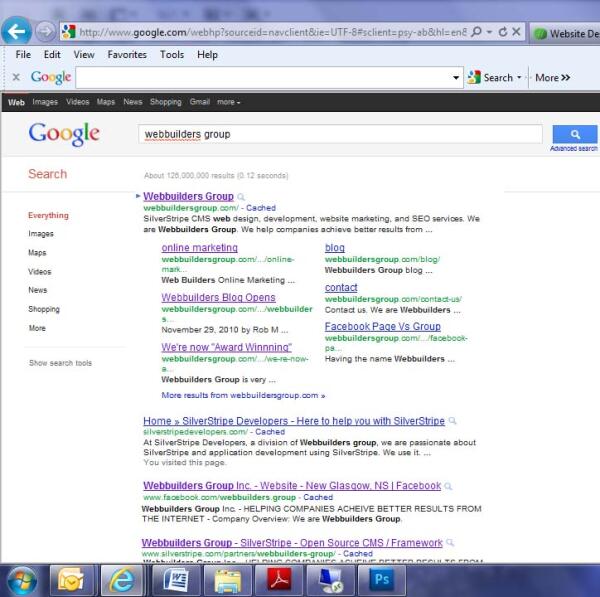This screenshot has height=597, width=600.
Task: Select Web in the black Google bar
Action: click(16, 102)
